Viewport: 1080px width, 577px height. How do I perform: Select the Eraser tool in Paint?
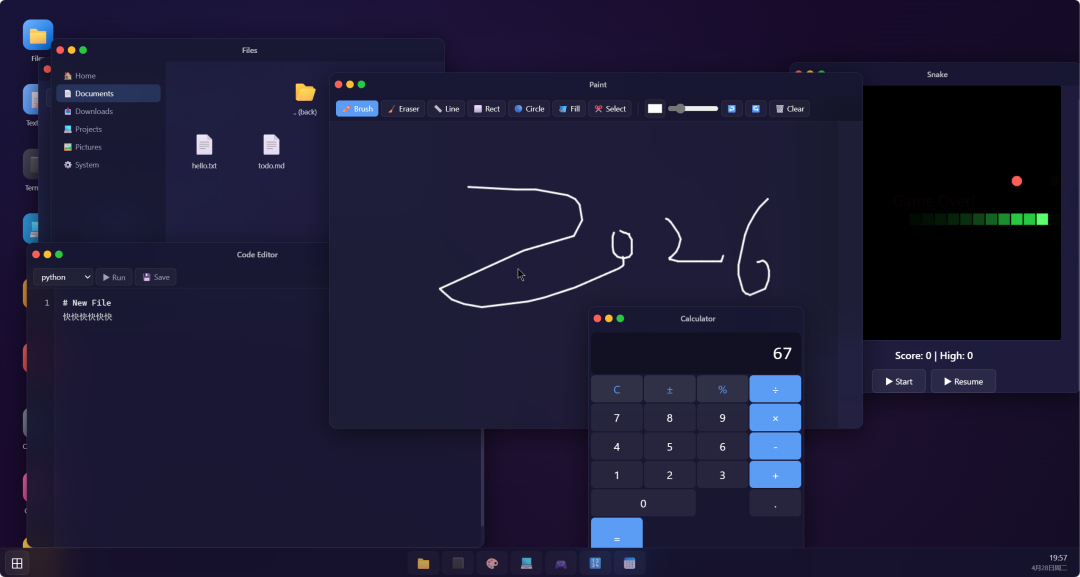[x=403, y=109]
